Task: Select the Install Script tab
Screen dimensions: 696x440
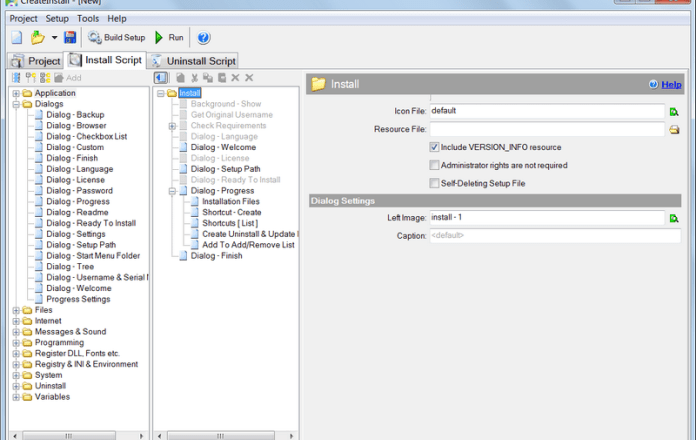Action: pos(105,60)
